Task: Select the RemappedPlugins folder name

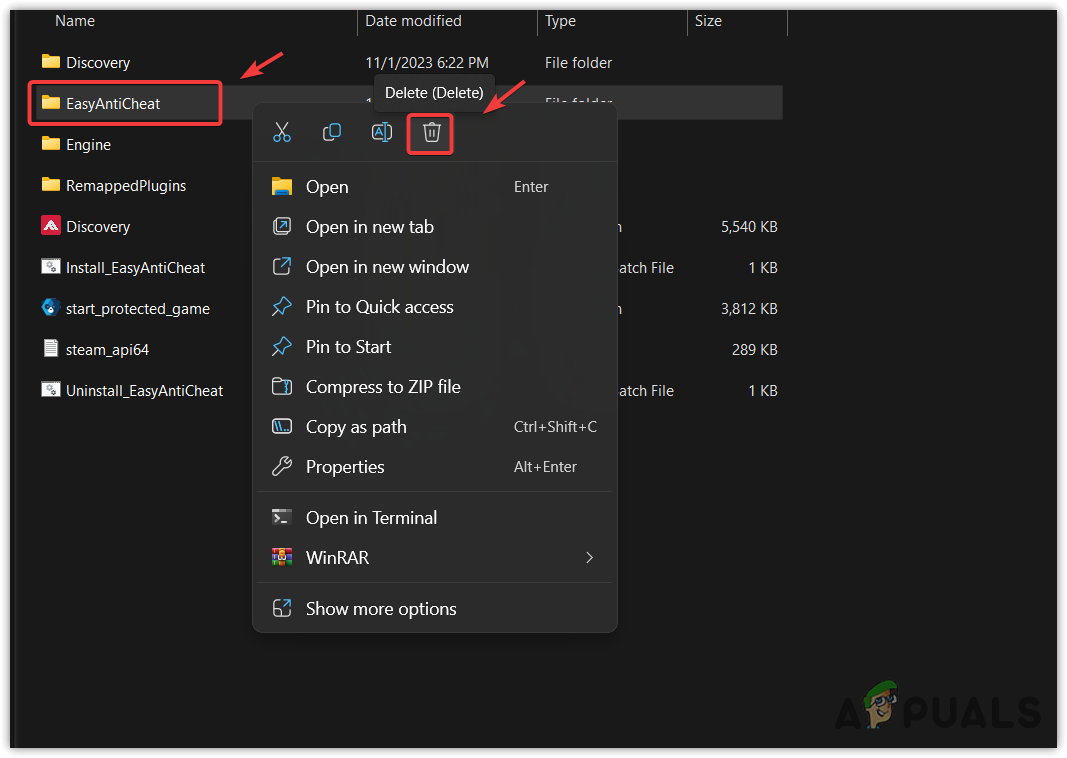Action: tap(126, 186)
